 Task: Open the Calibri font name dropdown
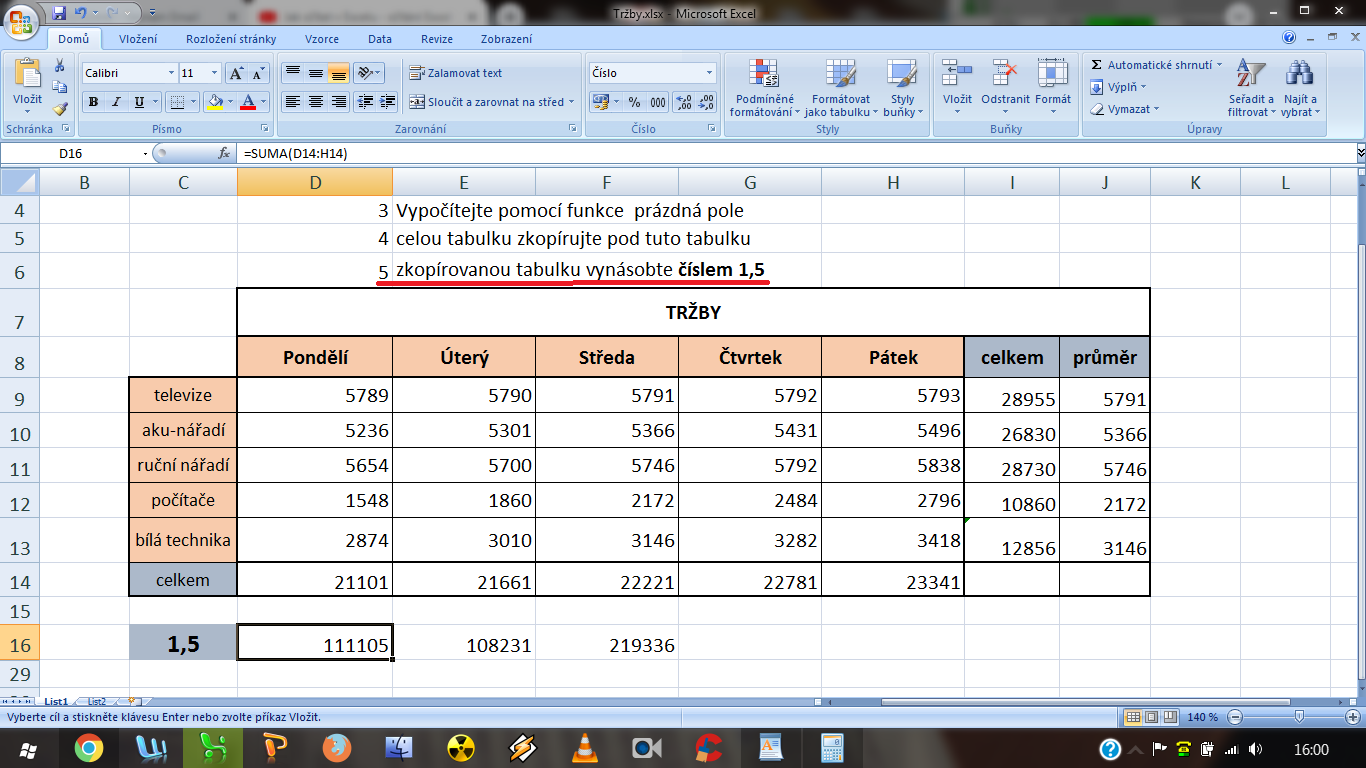[170, 73]
